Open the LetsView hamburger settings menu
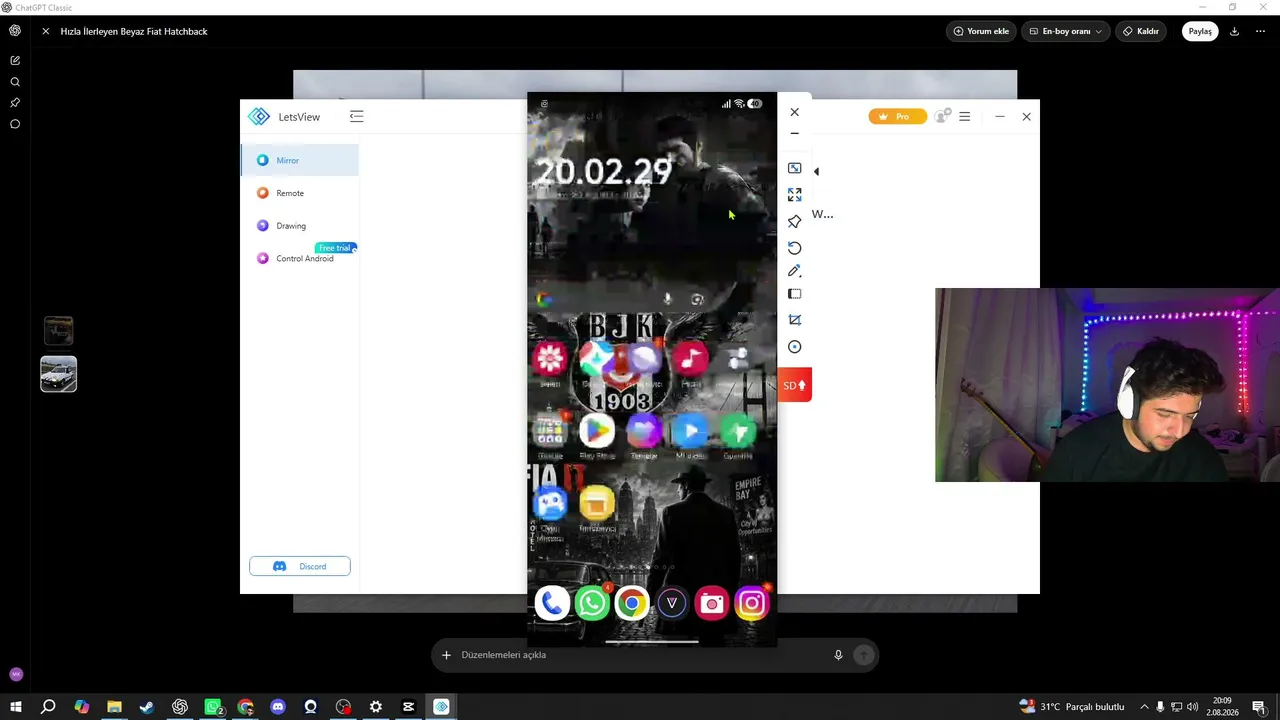Image resolution: width=1280 pixels, height=720 pixels. click(964, 117)
